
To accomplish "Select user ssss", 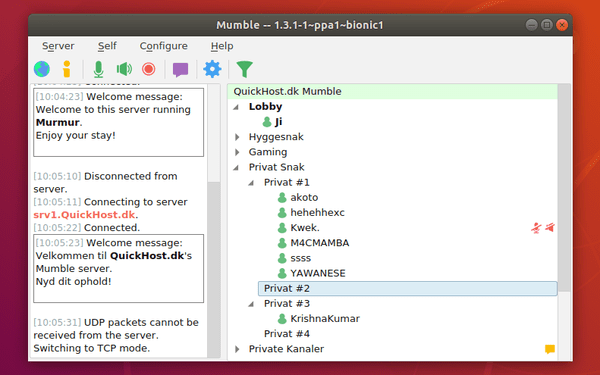I will [x=300, y=258].
